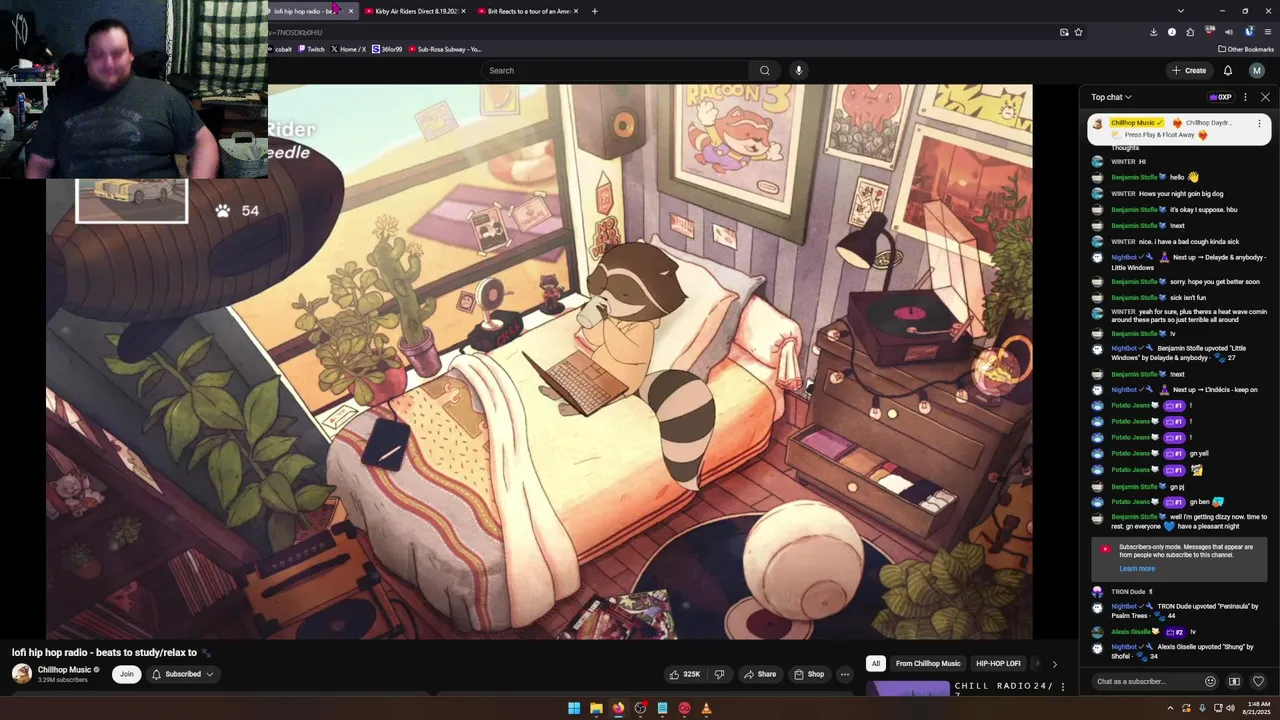Click the 0XP channel points badge
The height and width of the screenshot is (720, 1280).
(x=1220, y=97)
